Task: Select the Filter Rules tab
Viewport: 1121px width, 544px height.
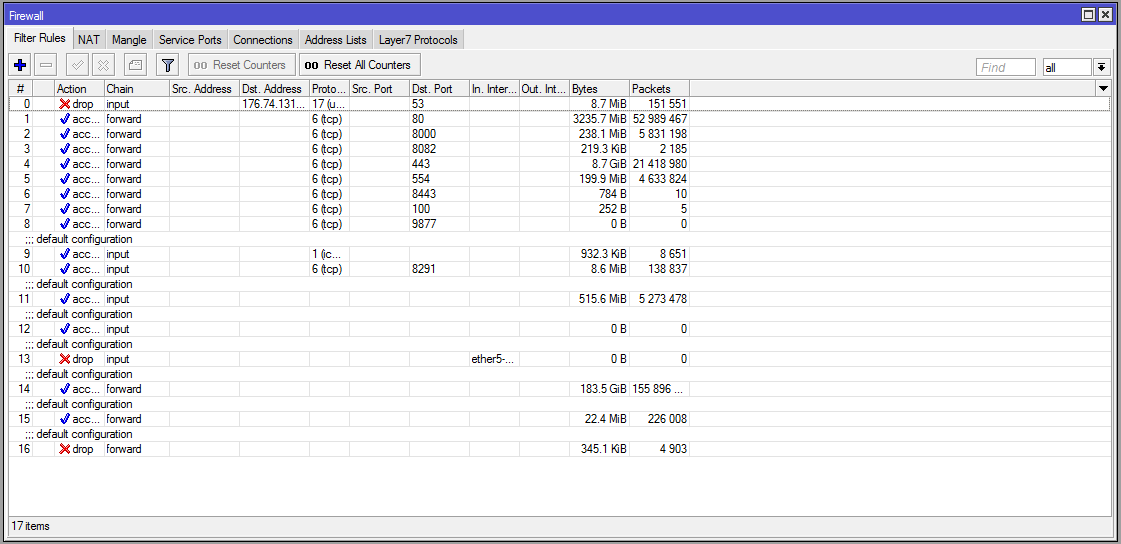Action: tap(40, 38)
